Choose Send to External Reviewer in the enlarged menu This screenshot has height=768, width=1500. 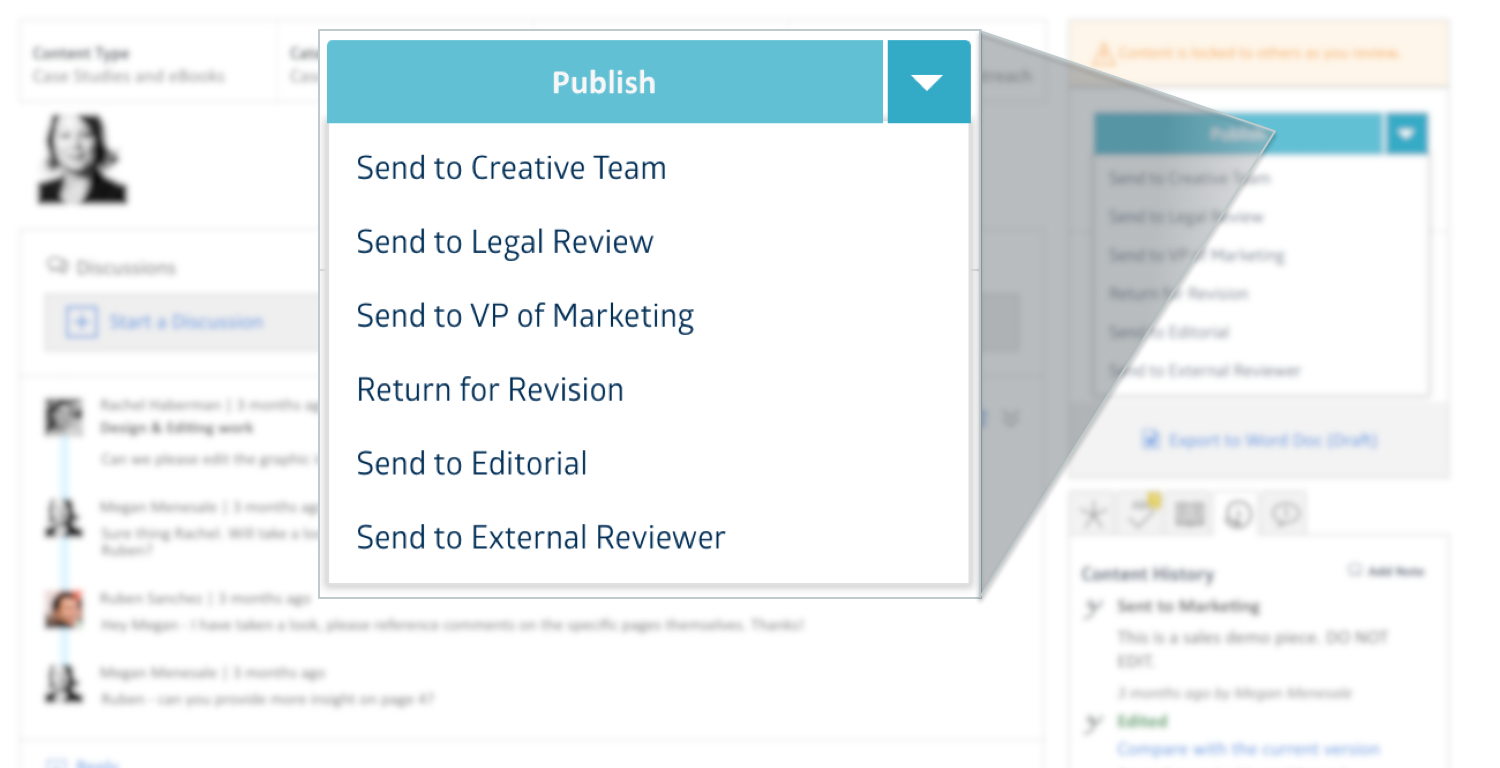tap(541, 538)
